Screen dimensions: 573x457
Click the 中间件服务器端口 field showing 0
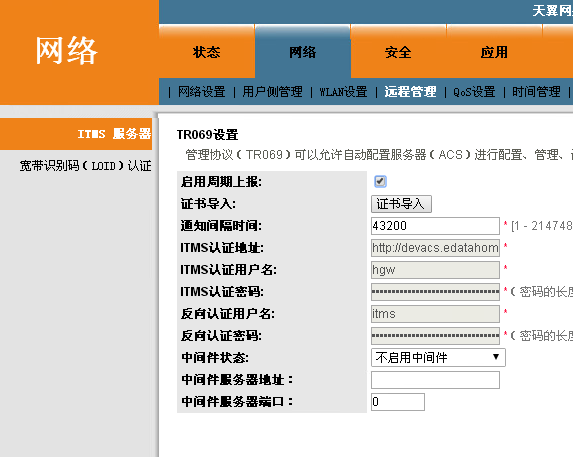[x=398, y=402]
